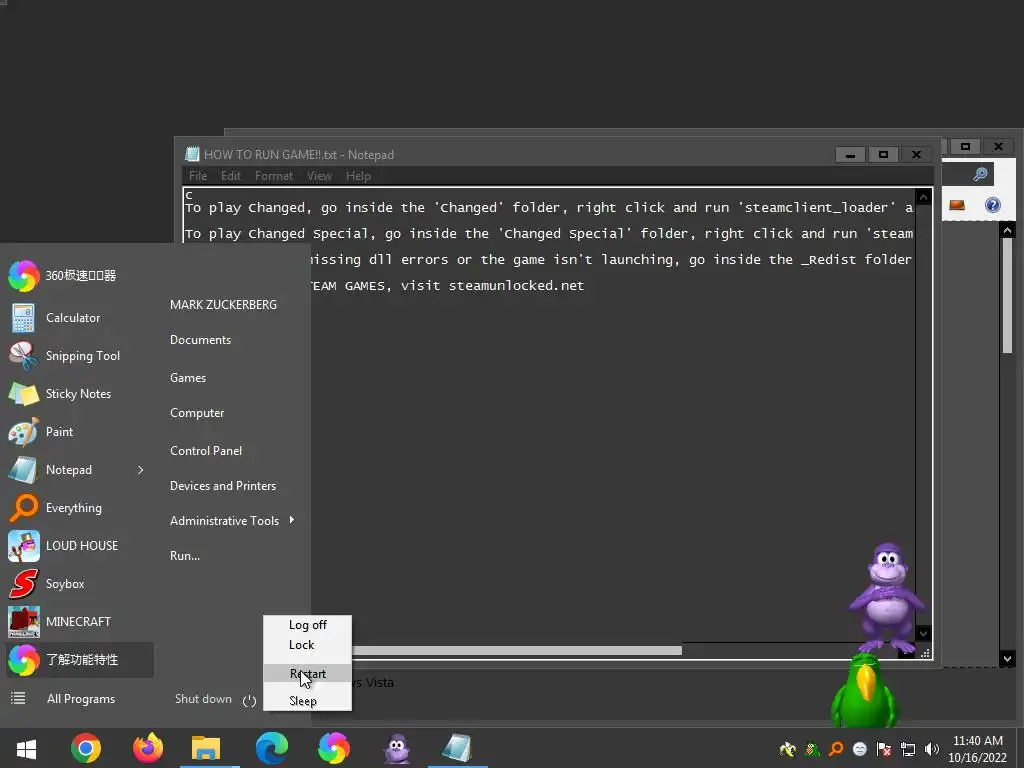Image resolution: width=1024 pixels, height=768 pixels.
Task: Open the highlighted Chinese-labeled 360 entry
Action: (x=80, y=660)
